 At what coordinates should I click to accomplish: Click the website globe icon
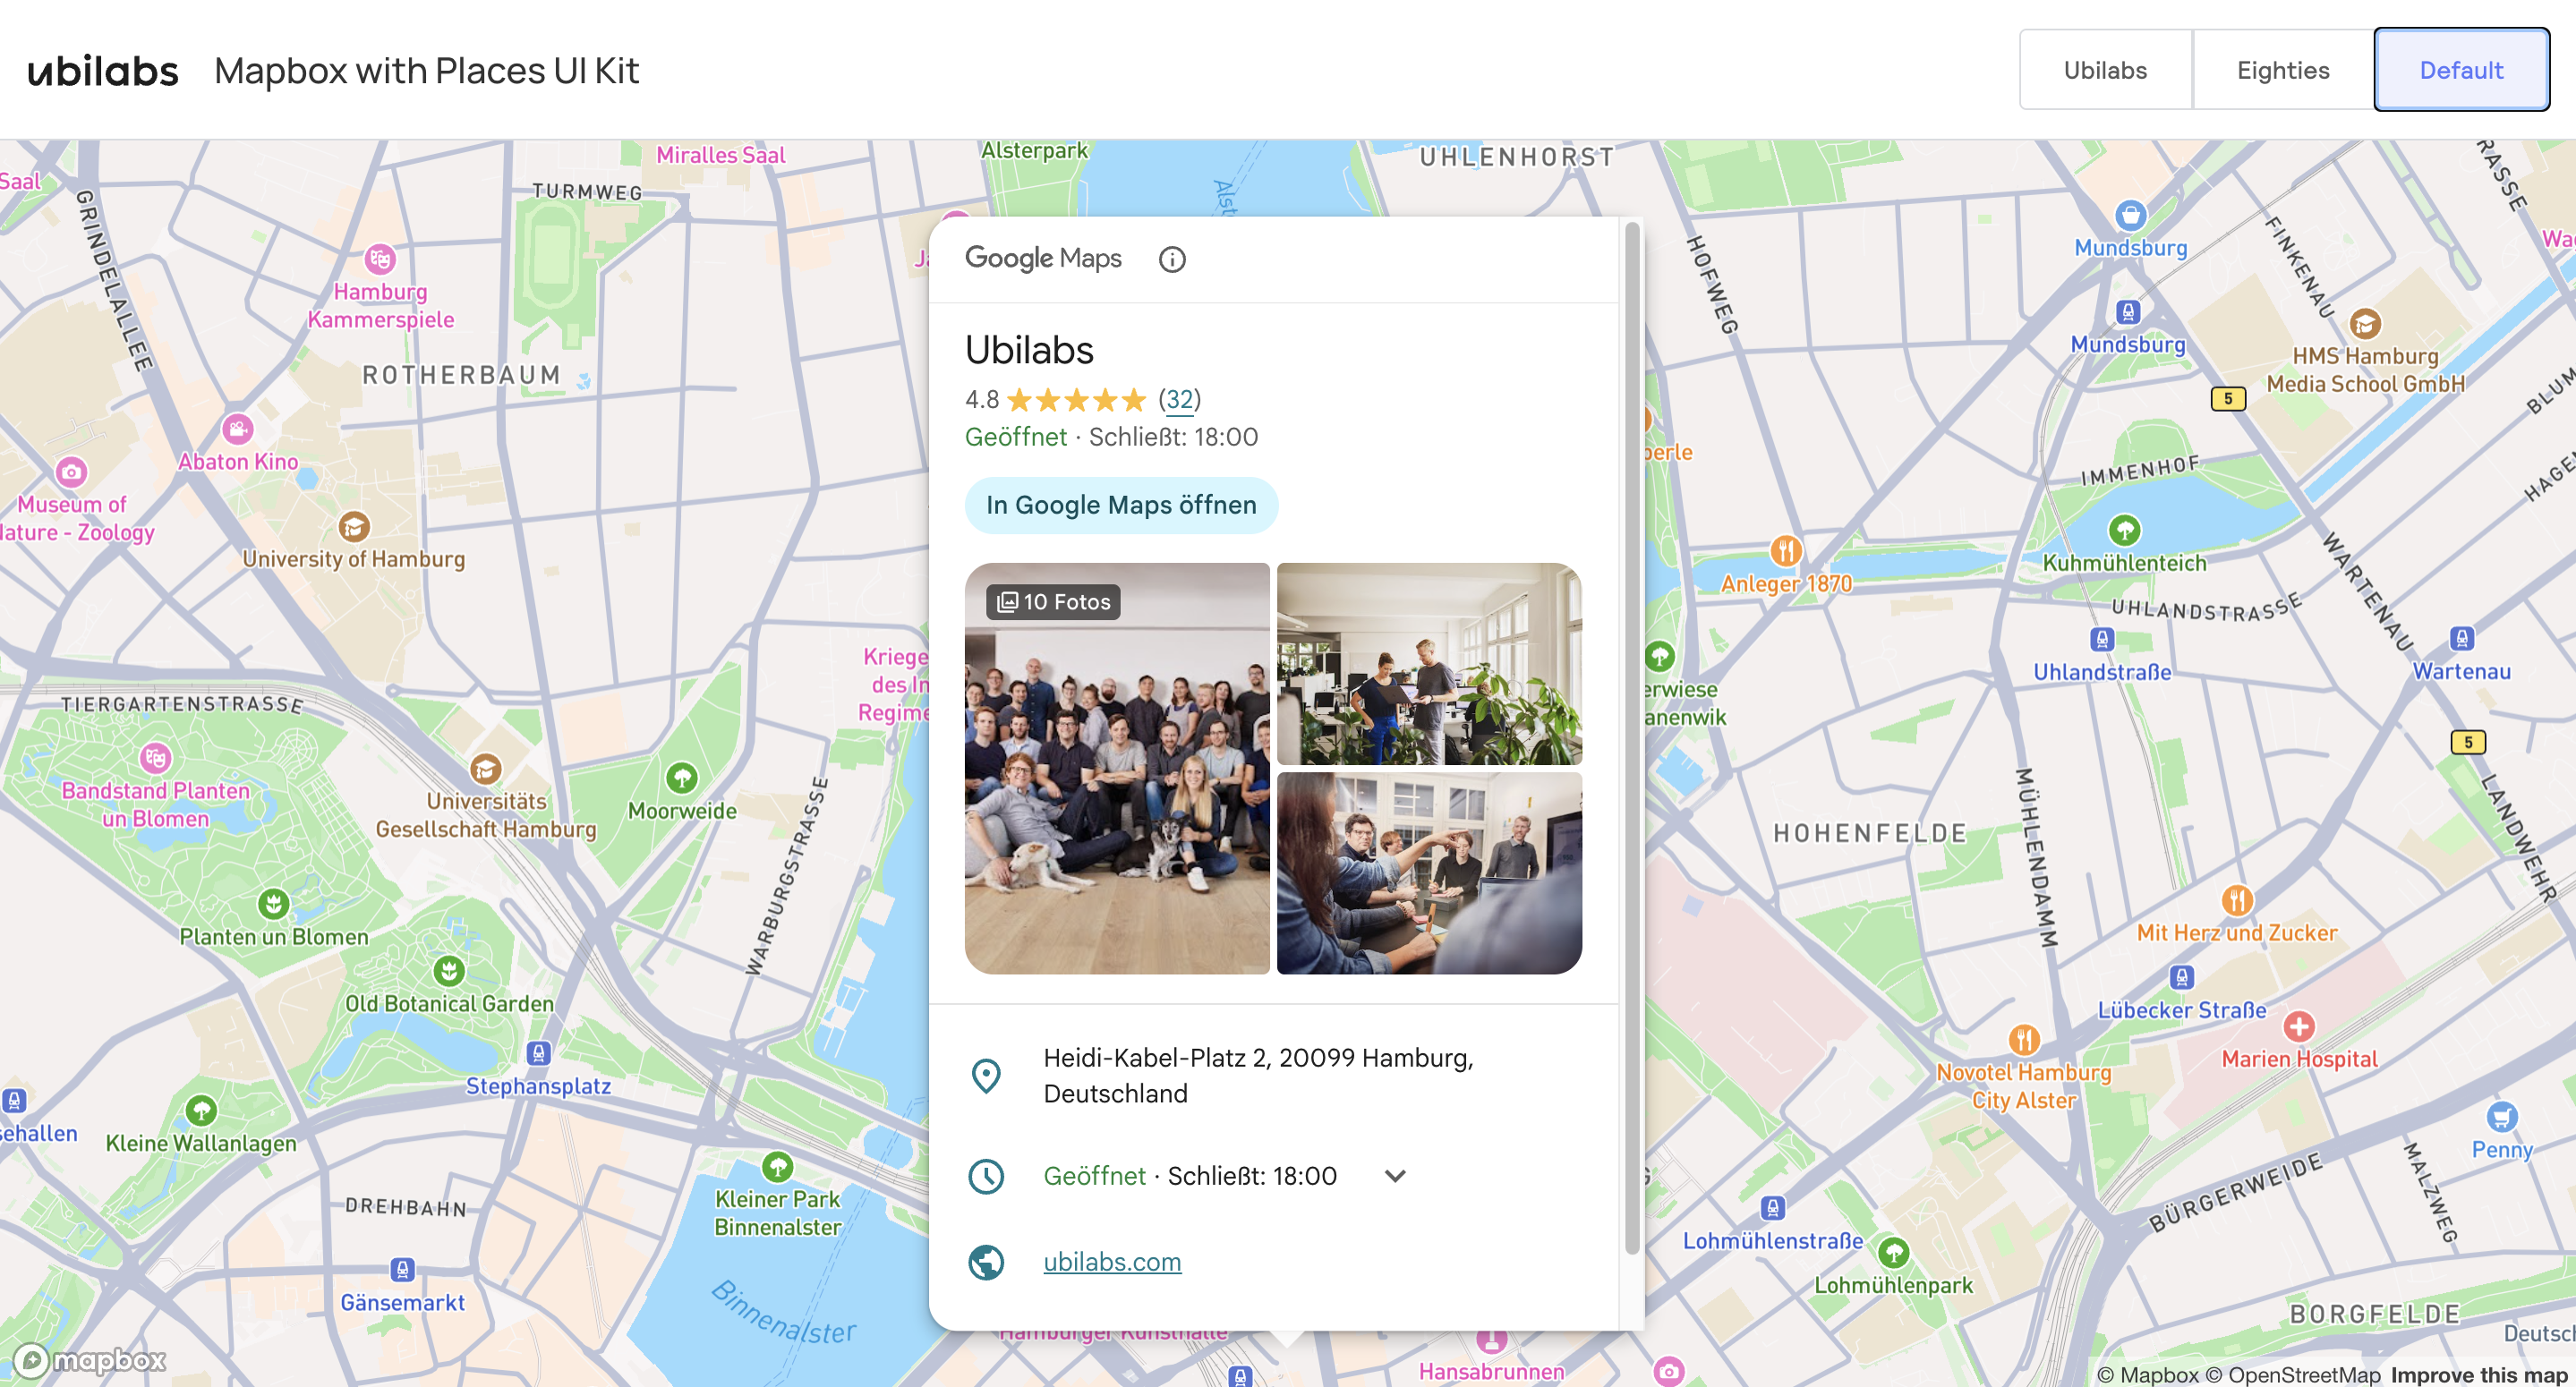pos(986,1262)
